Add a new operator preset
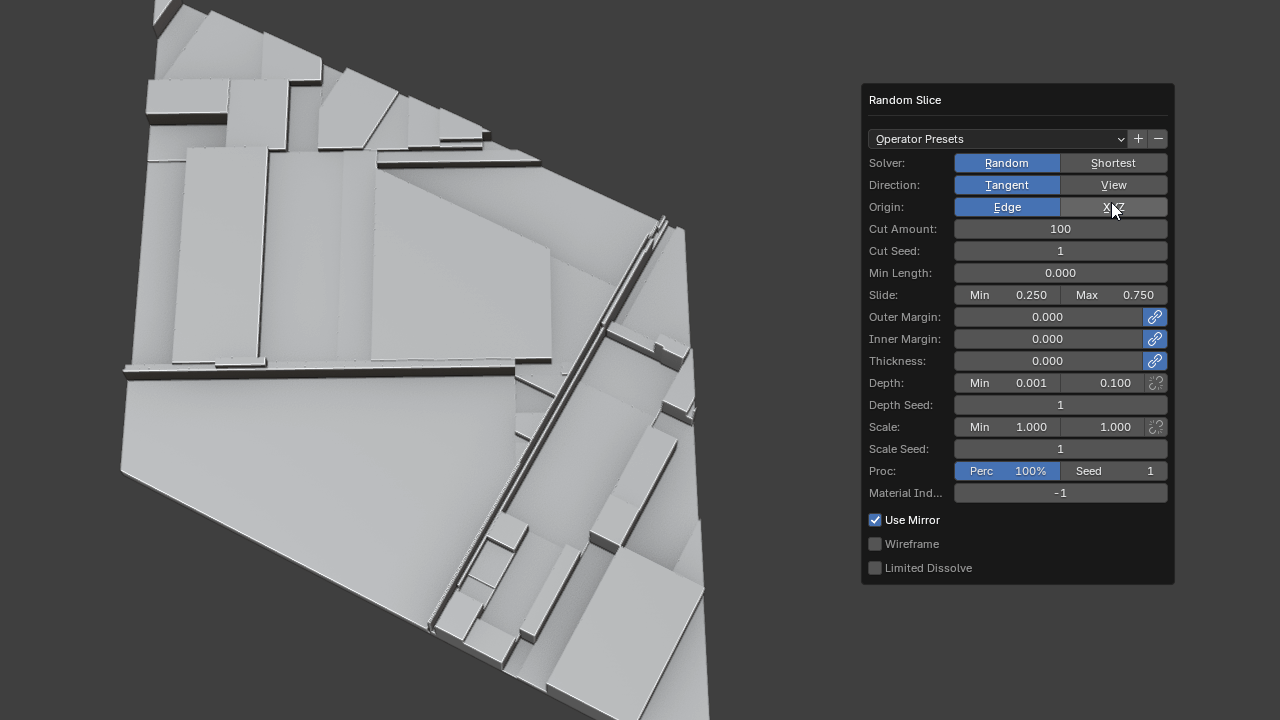The height and width of the screenshot is (720, 1280). tap(1138, 139)
